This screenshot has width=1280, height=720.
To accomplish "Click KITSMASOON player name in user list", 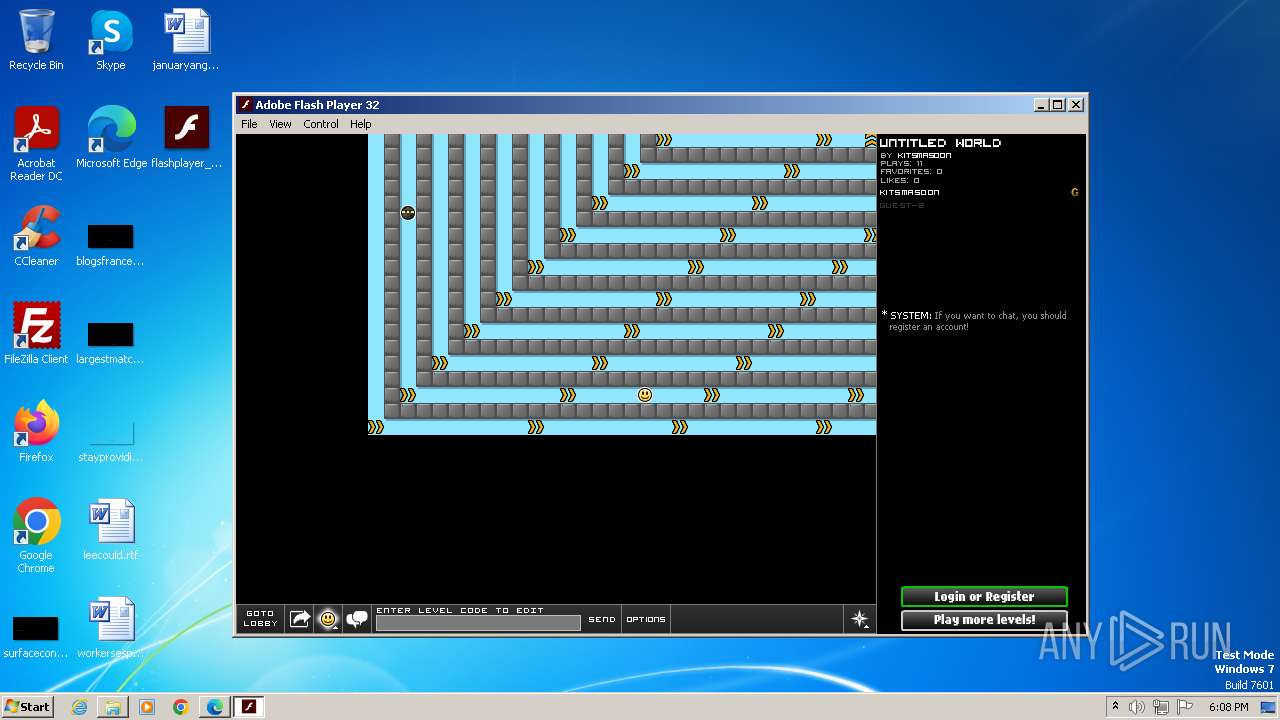I will coord(910,192).
